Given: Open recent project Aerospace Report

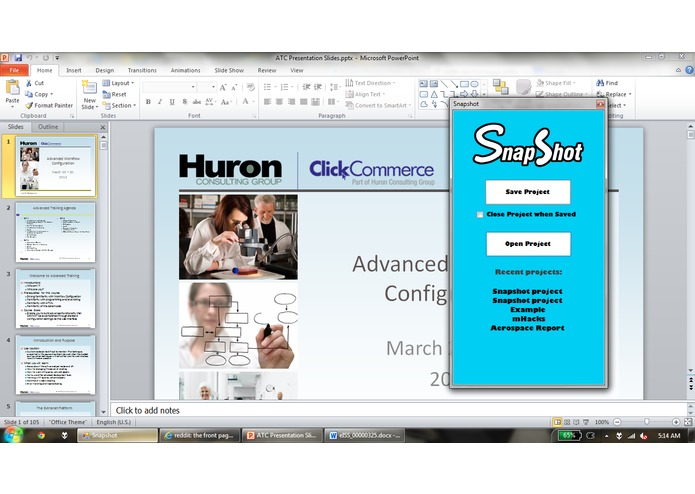Looking at the screenshot, I should [527, 328].
